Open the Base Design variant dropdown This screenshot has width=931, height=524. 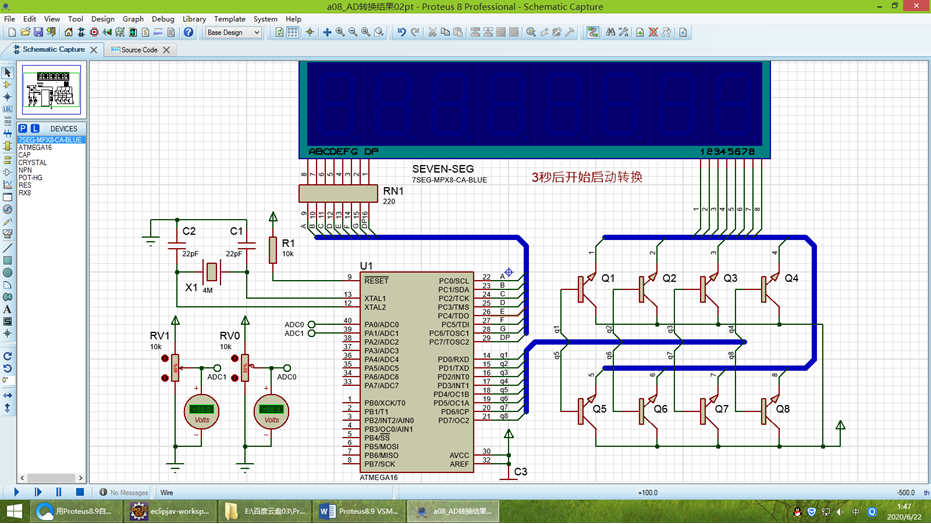coord(233,32)
